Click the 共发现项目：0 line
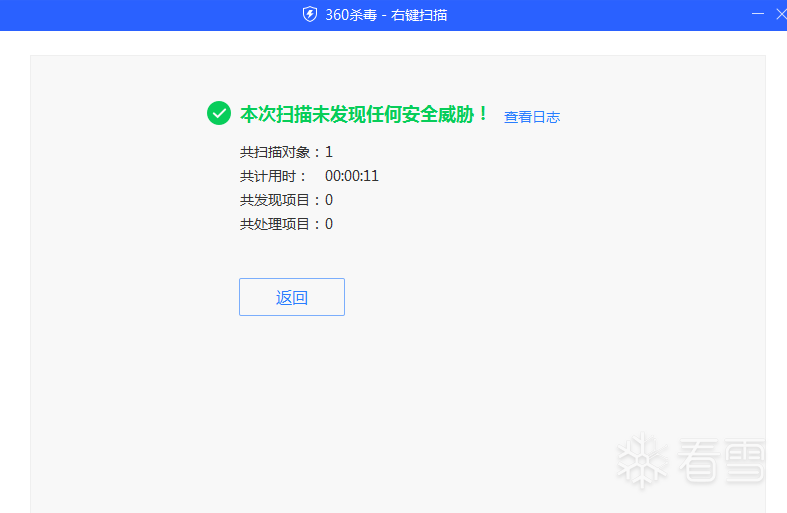 [286, 200]
